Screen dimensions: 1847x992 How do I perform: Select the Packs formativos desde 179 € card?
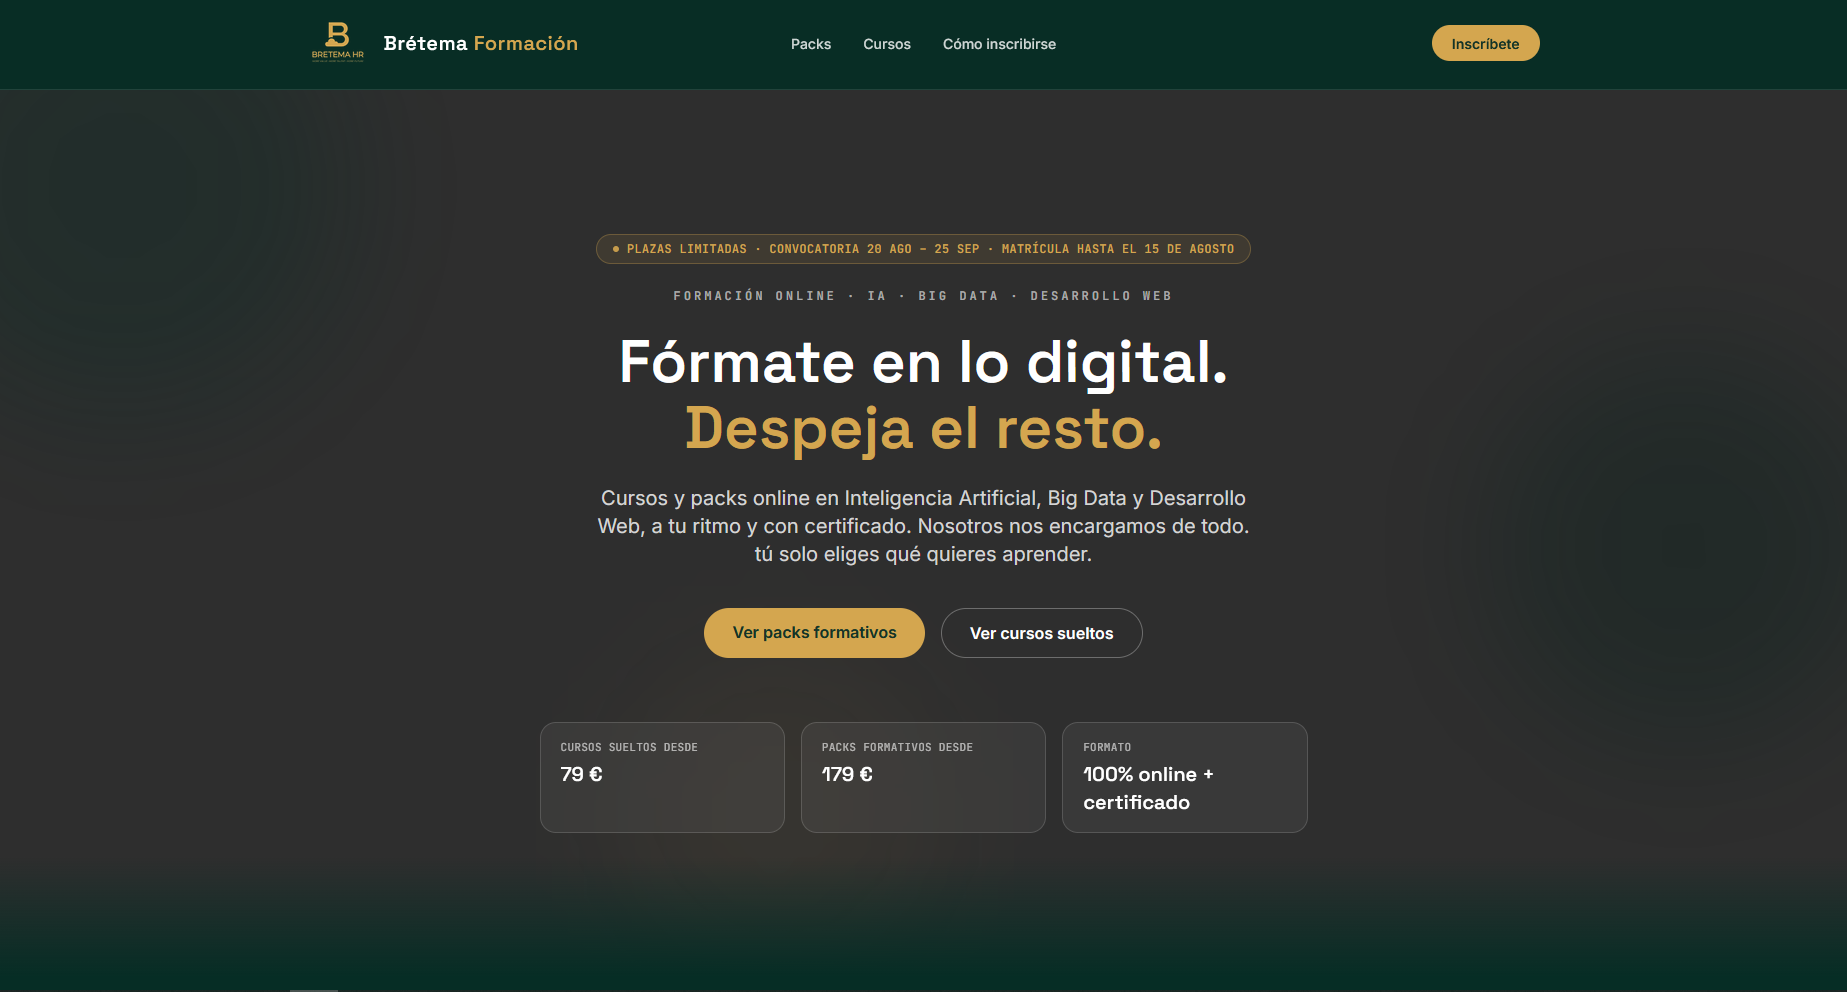(923, 777)
